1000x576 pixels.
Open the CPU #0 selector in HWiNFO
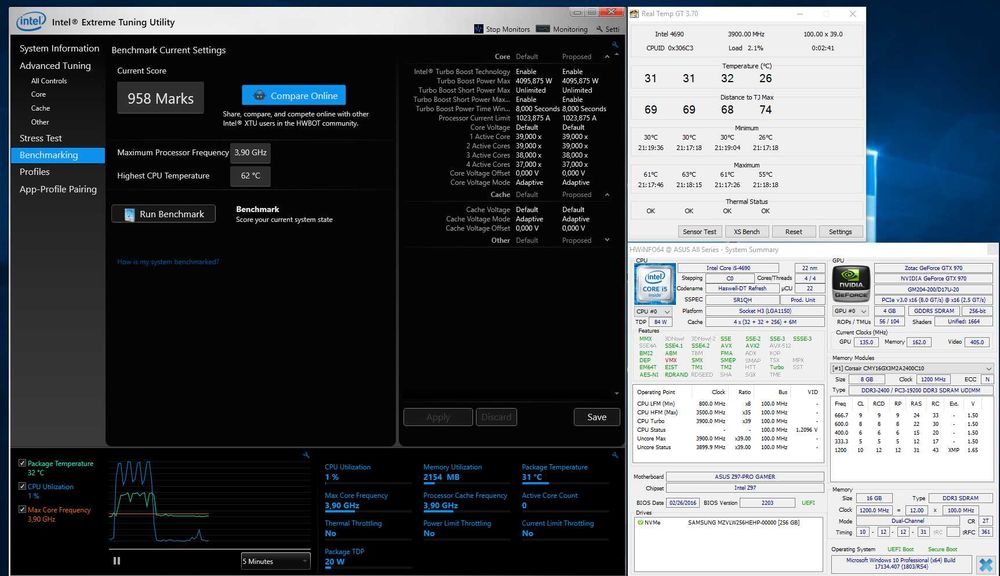pyautogui.click(x=653, y=311)
